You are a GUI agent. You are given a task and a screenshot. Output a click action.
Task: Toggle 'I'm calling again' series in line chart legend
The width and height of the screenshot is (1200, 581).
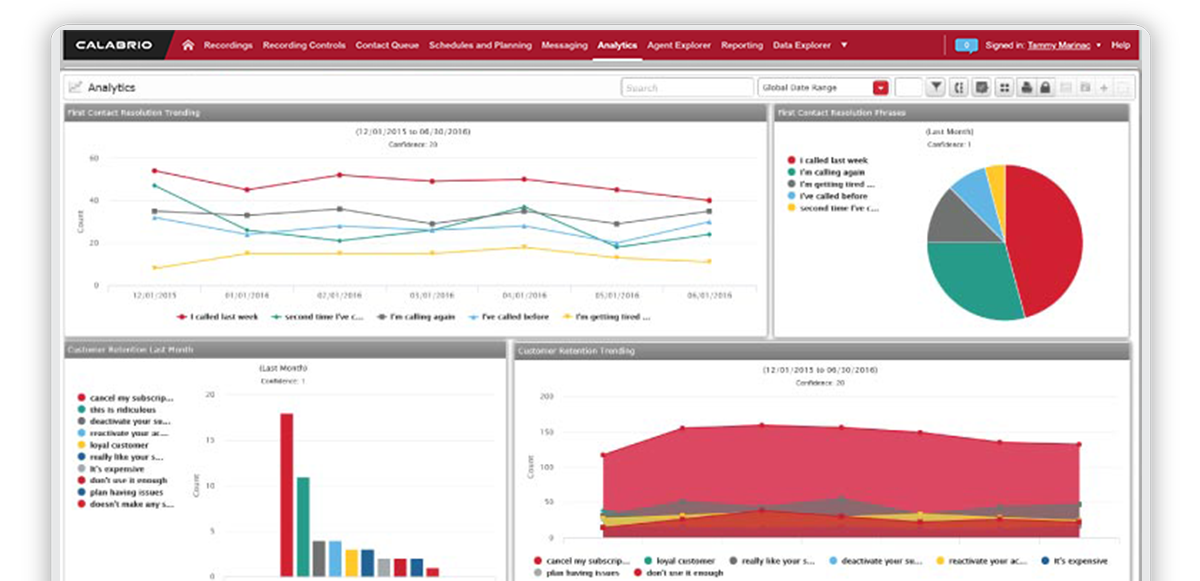415,317
